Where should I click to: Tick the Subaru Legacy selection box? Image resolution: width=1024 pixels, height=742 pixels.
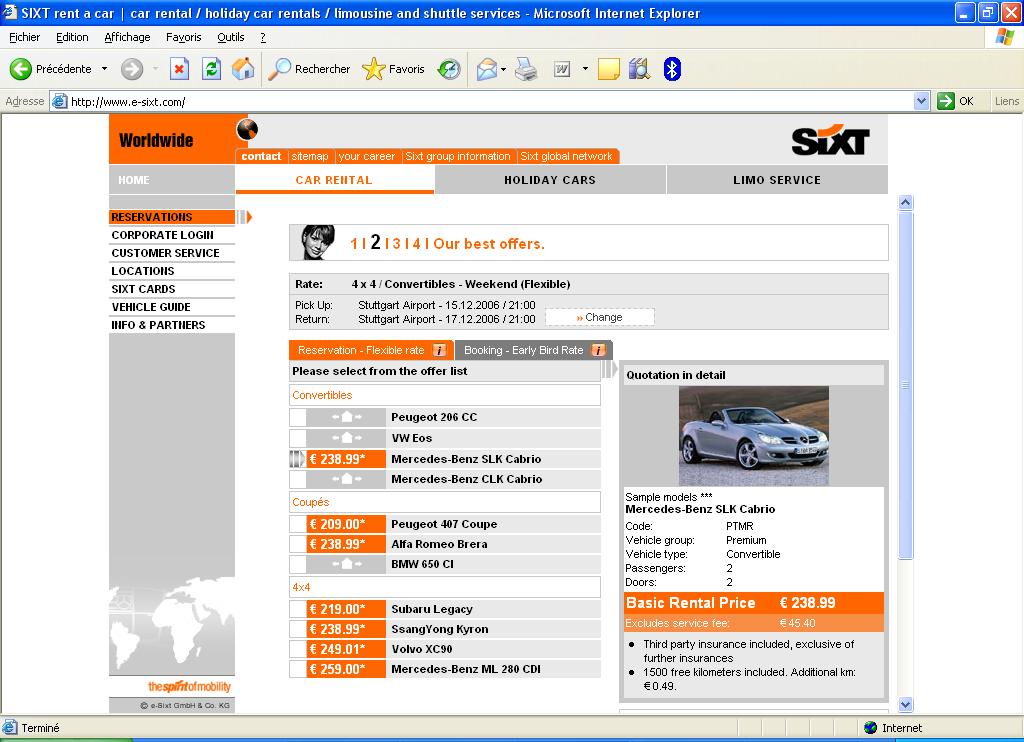pyautogui.click(x=298, y=609)
